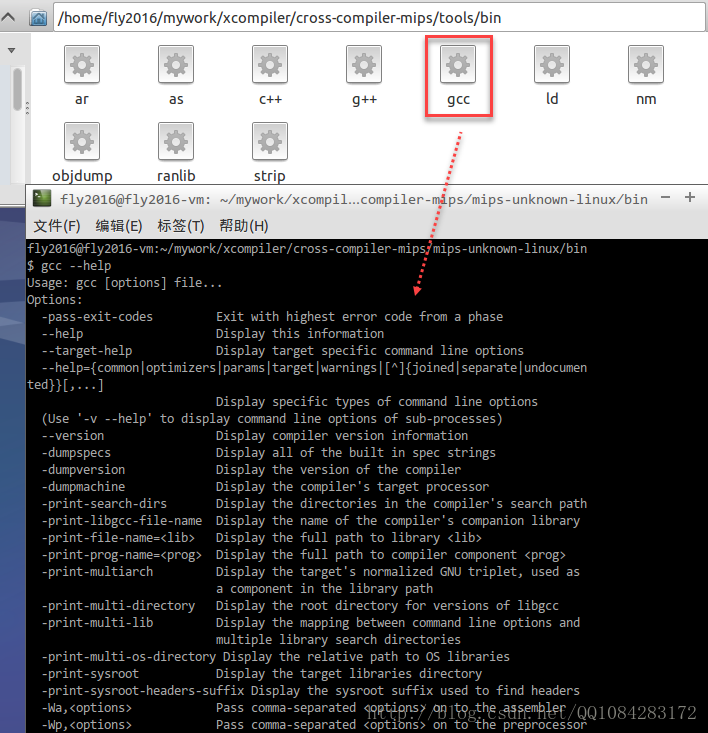Viewport: 708px width, 733px height.
Task: Open the 文件(F) menu in terminal
Action: tap(57, 226)
